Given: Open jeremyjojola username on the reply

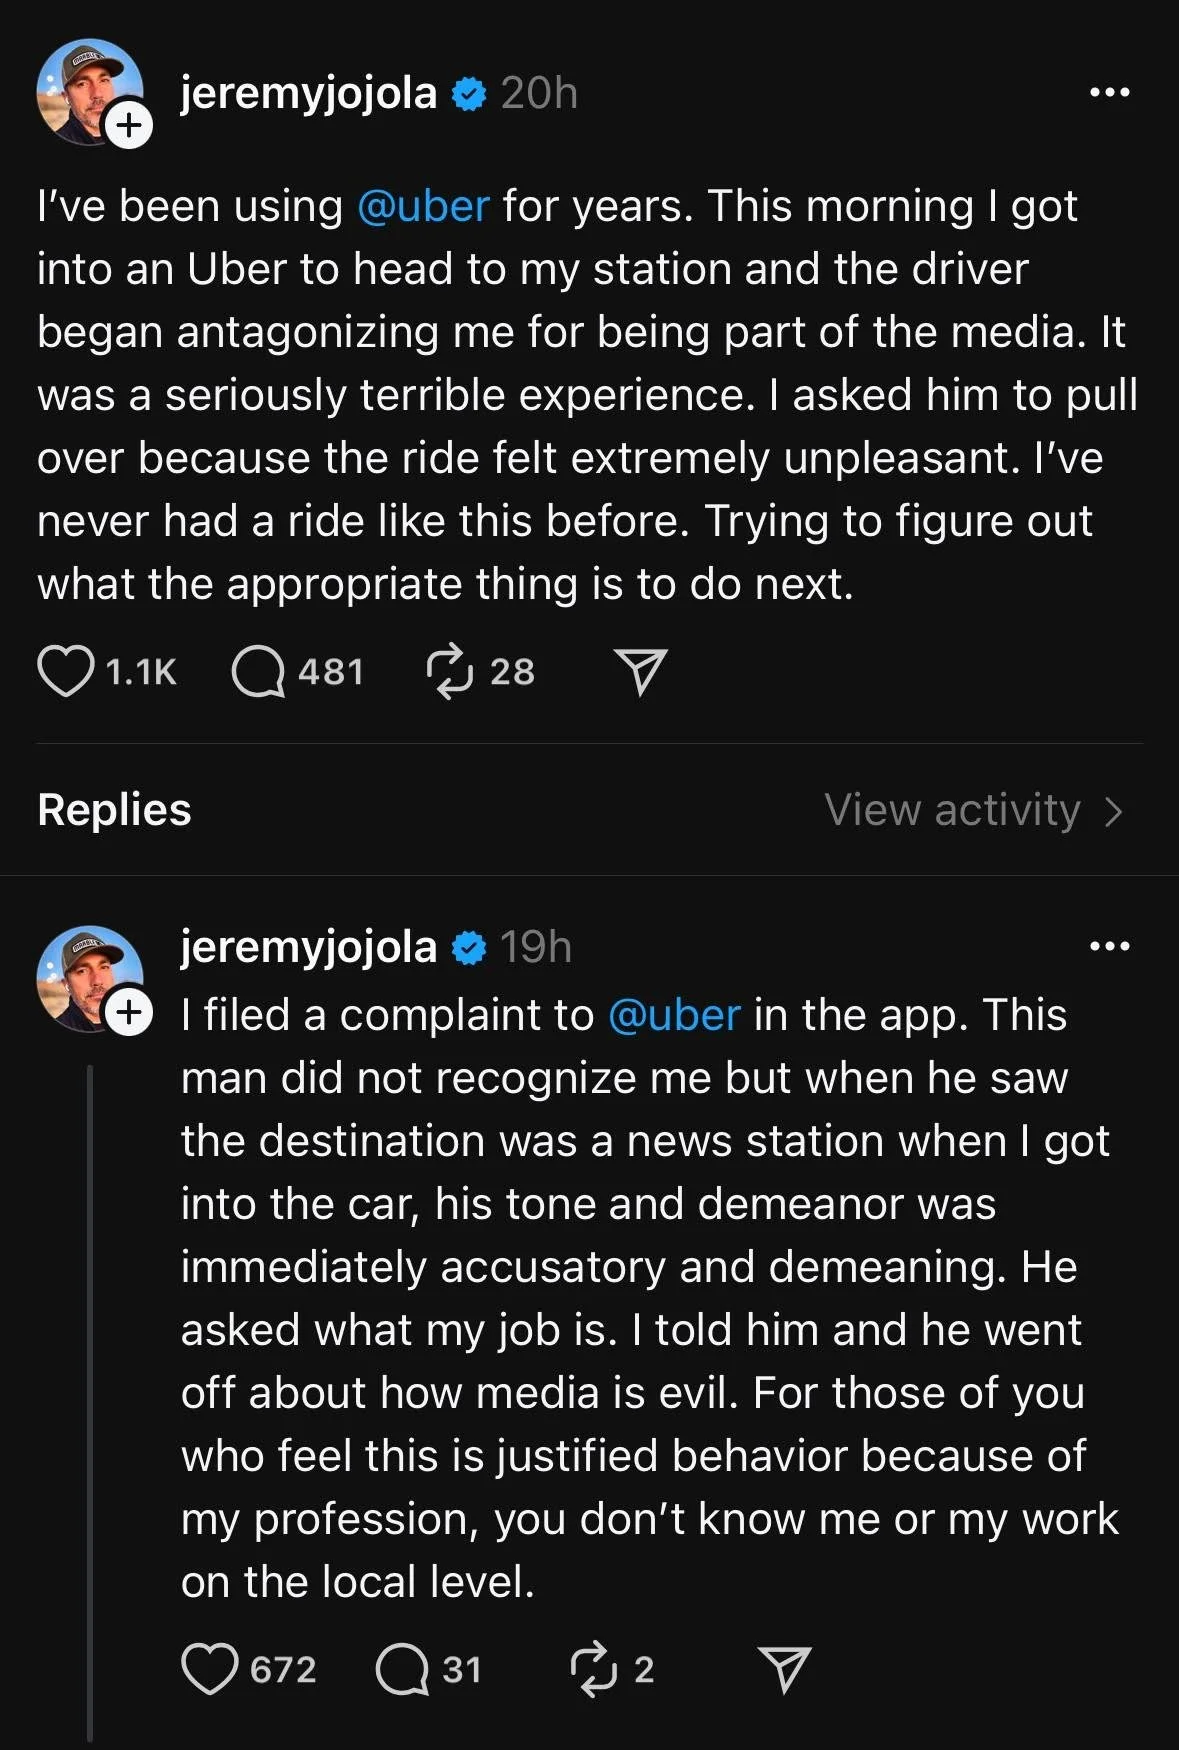Looking at the screenshot, I should pos(308,946).
